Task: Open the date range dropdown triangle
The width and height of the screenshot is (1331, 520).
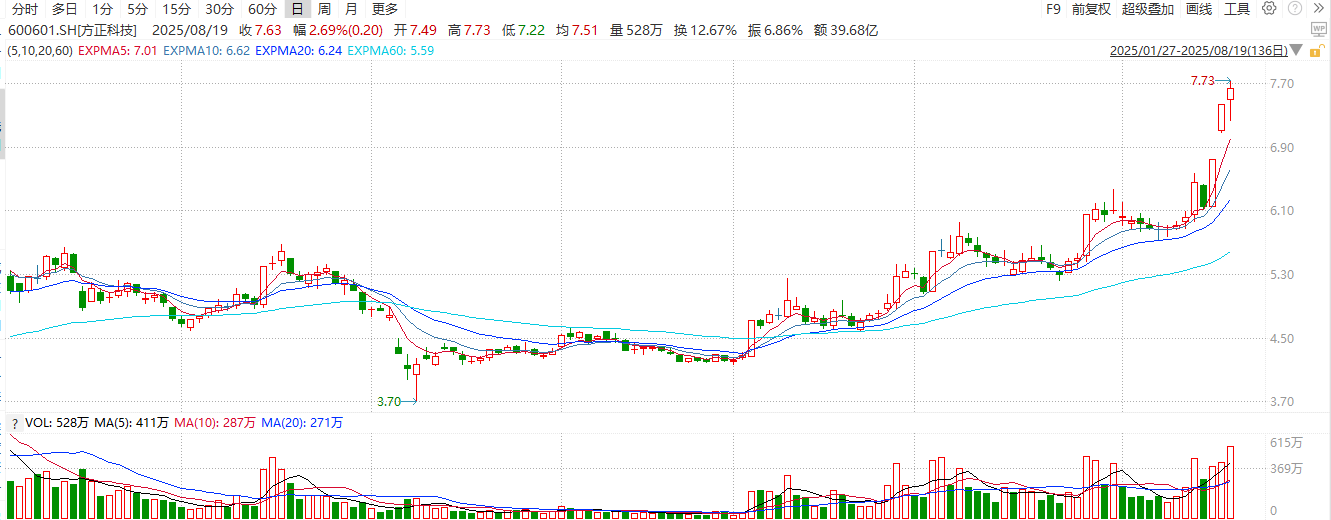Action: 1297,50
